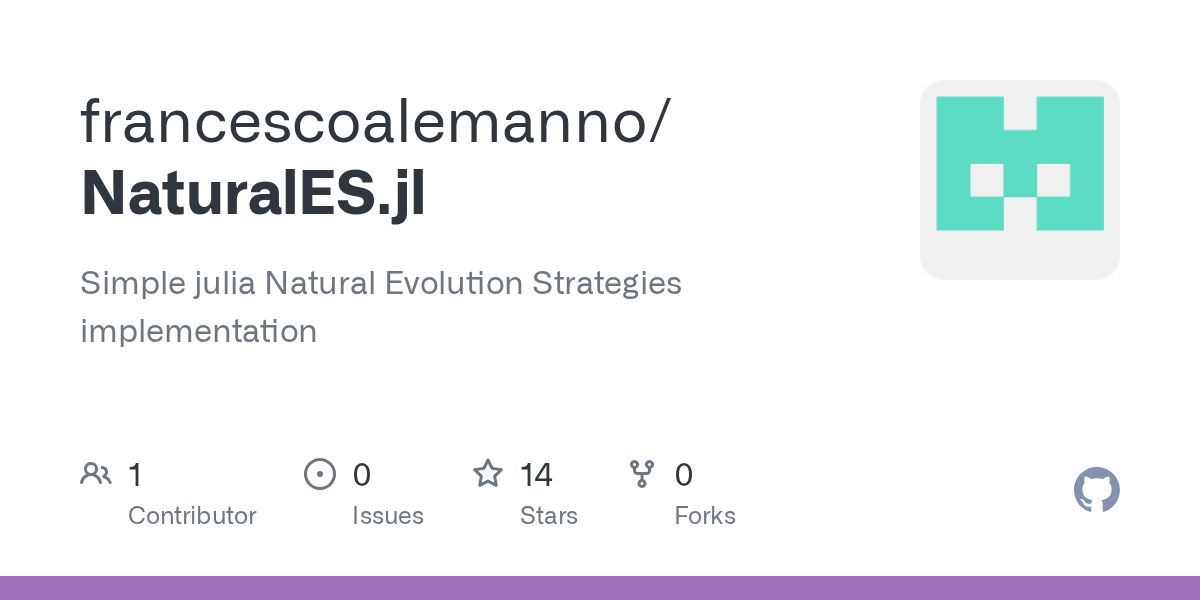Open the teal identicon avatar image
The width and height of the screenshot is (1200, 600).
pyautogui.click(x=1019, y=179)
